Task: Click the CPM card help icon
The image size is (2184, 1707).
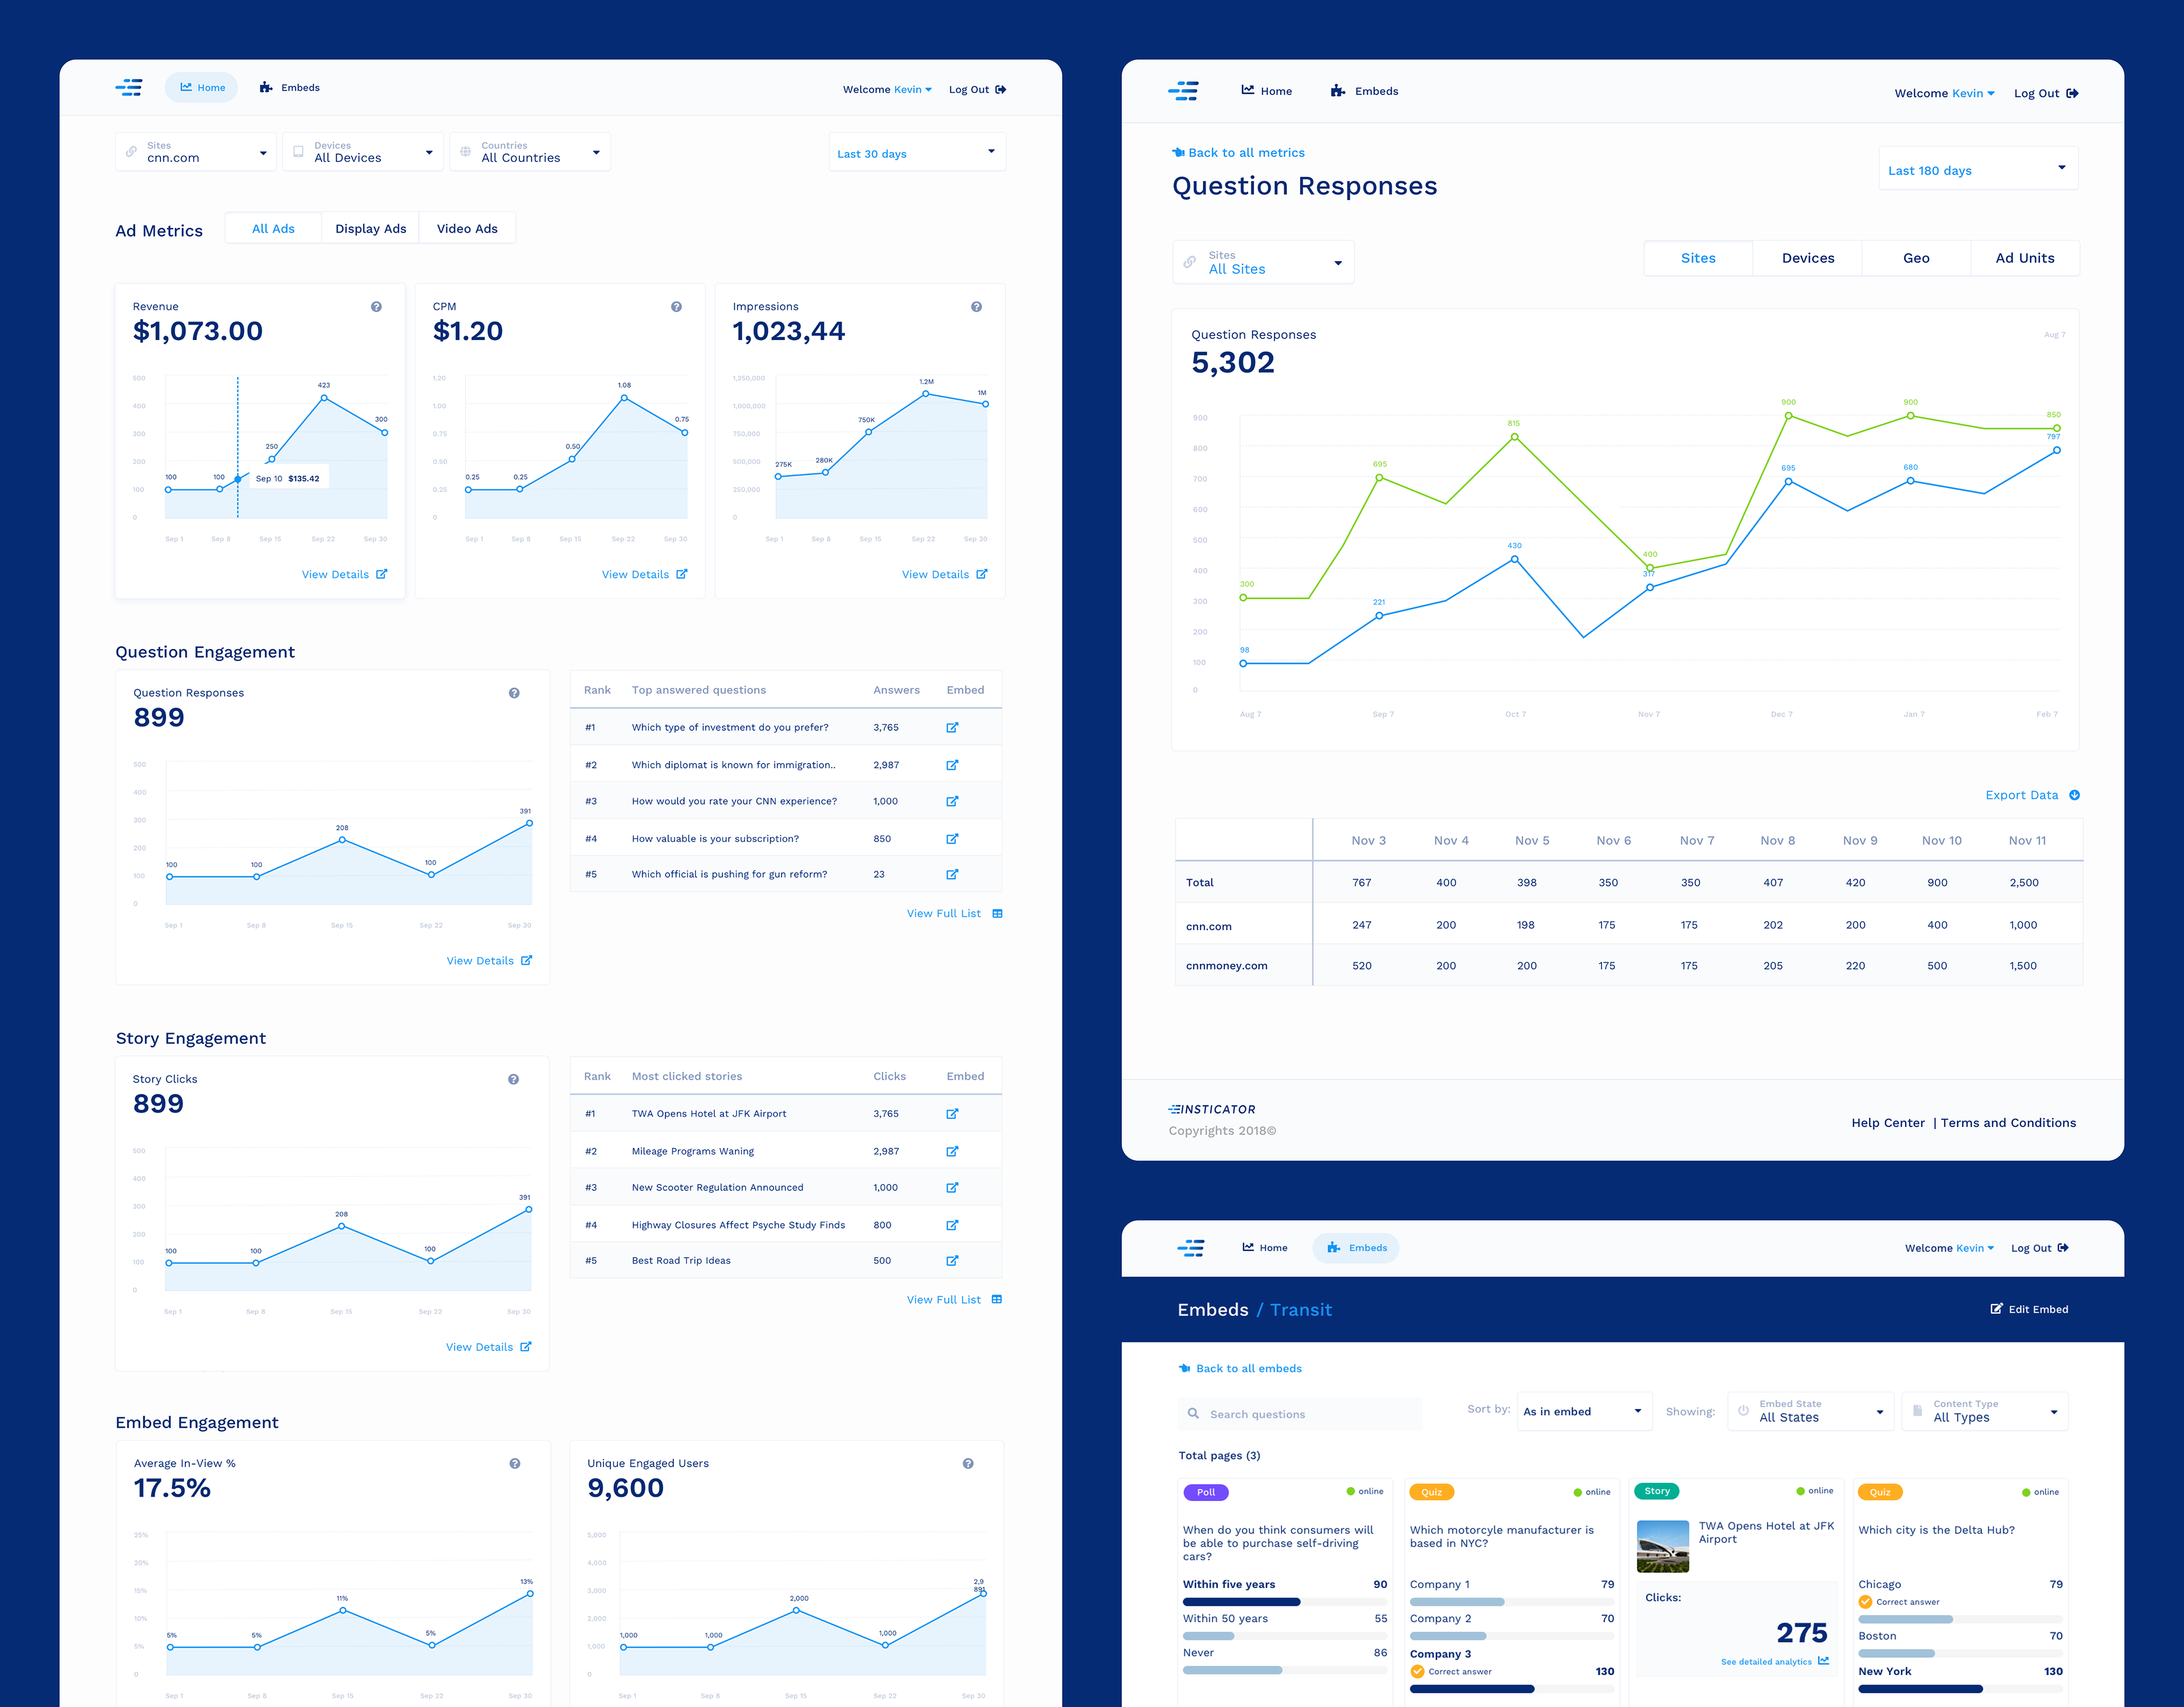Action: point(676,307)
